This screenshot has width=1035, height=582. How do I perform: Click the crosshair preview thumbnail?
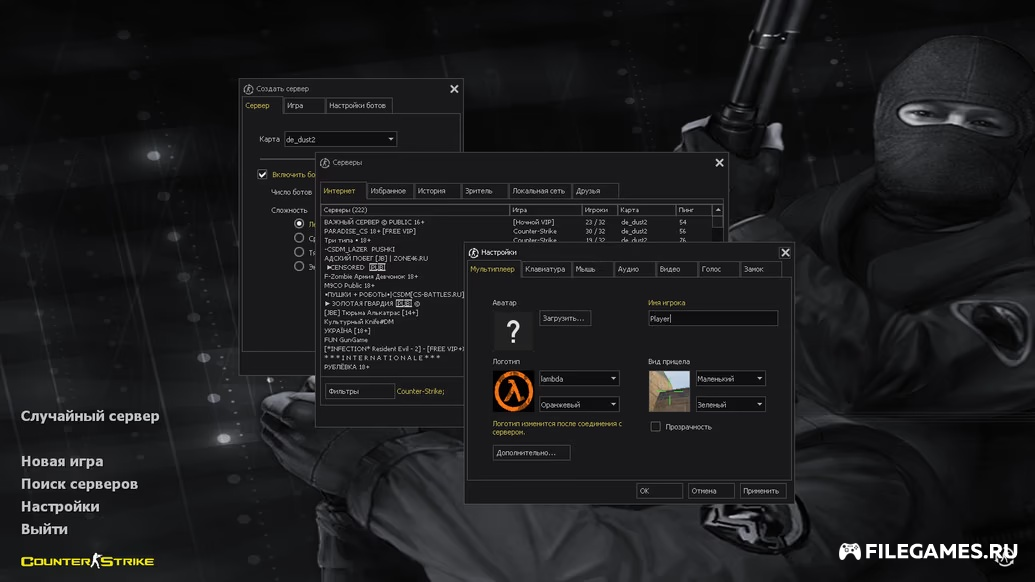(x=669, y=391)
